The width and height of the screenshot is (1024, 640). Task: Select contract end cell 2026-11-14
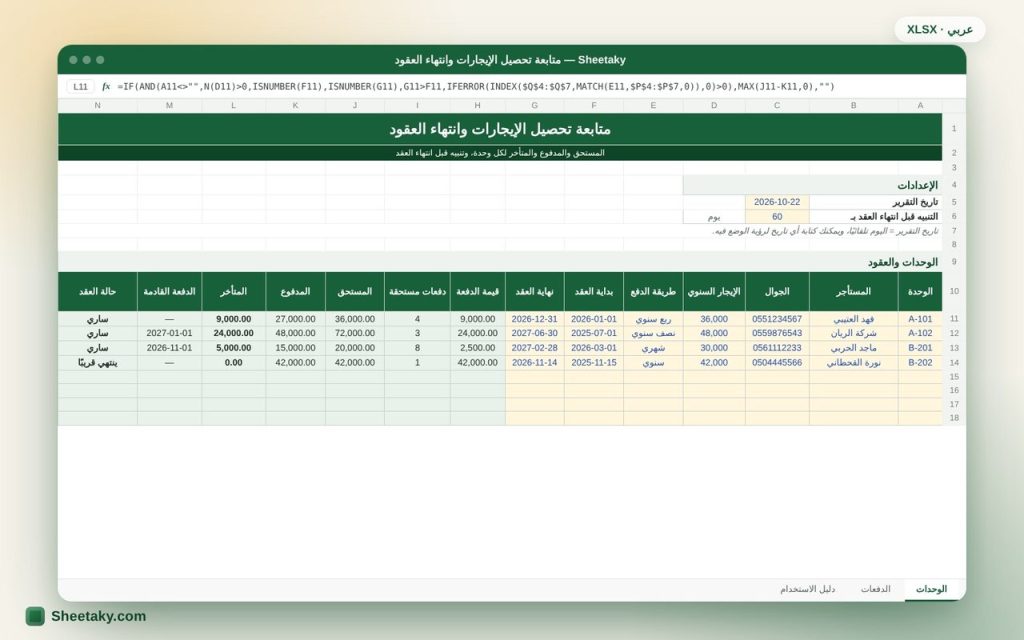[x=534, y=362]
